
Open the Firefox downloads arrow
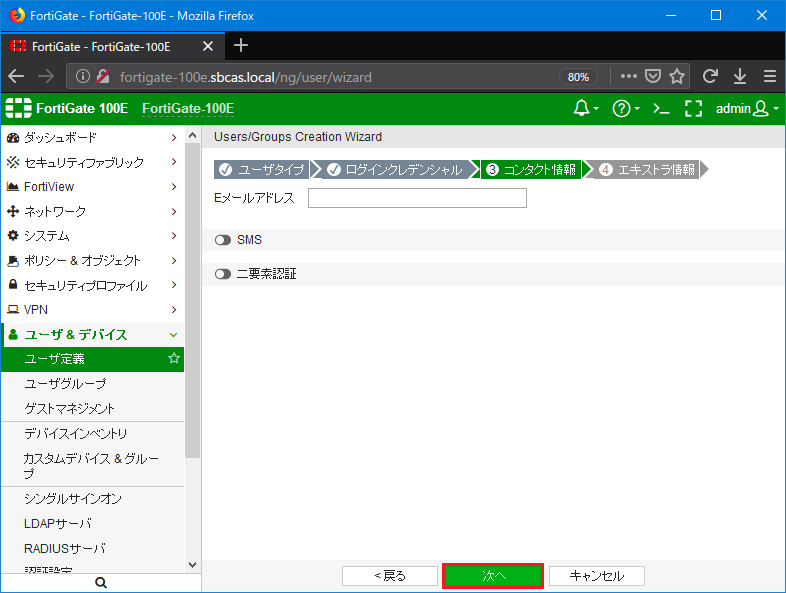(740, 76)
